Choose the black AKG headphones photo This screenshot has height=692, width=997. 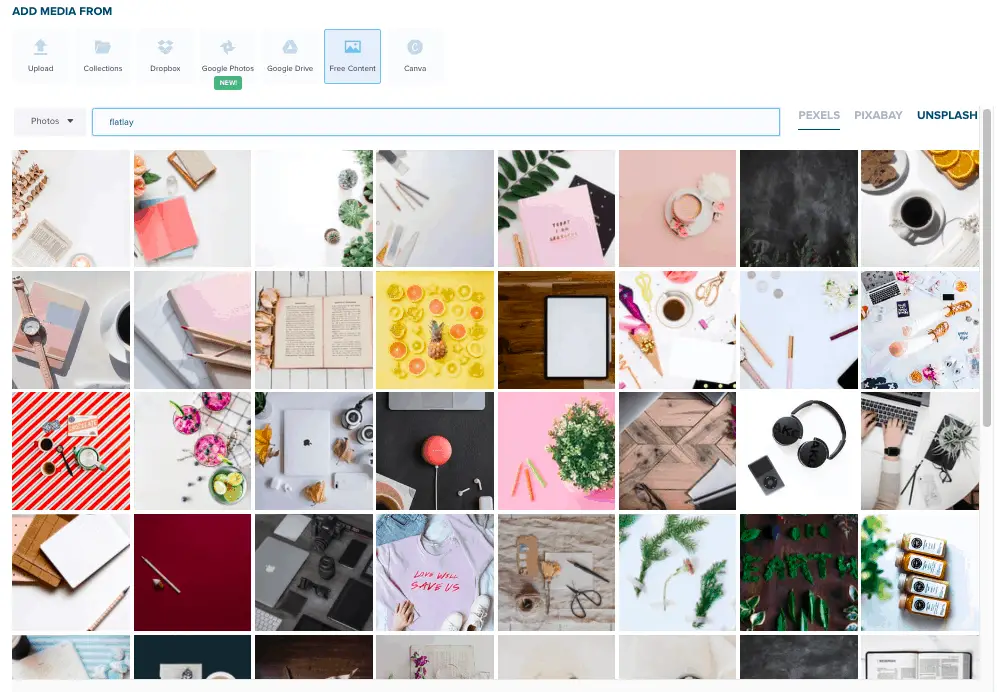[799, 451]
